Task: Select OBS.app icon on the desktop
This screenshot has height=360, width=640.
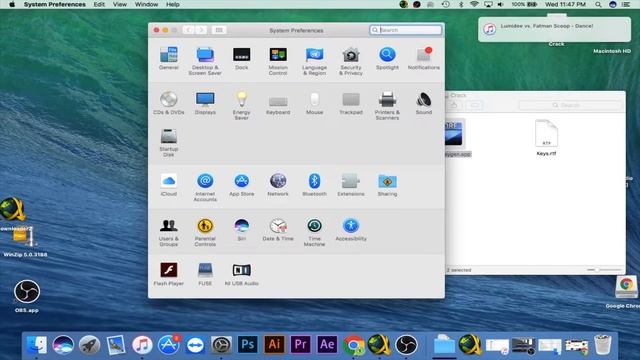Action: click(27, 296)
